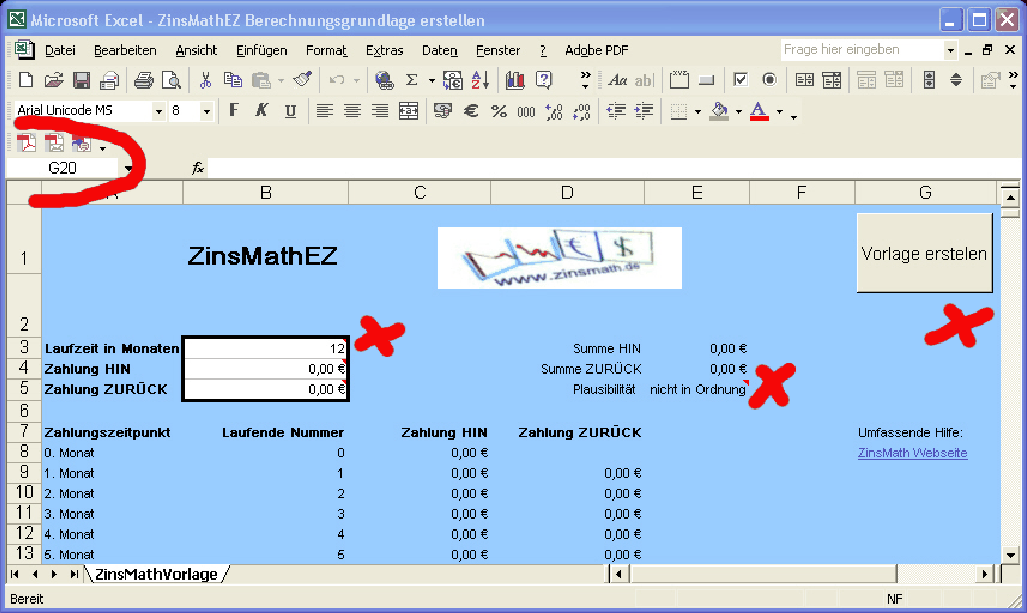Click the Laufzeit in Monaten value 12

click(x=266, y=348)
